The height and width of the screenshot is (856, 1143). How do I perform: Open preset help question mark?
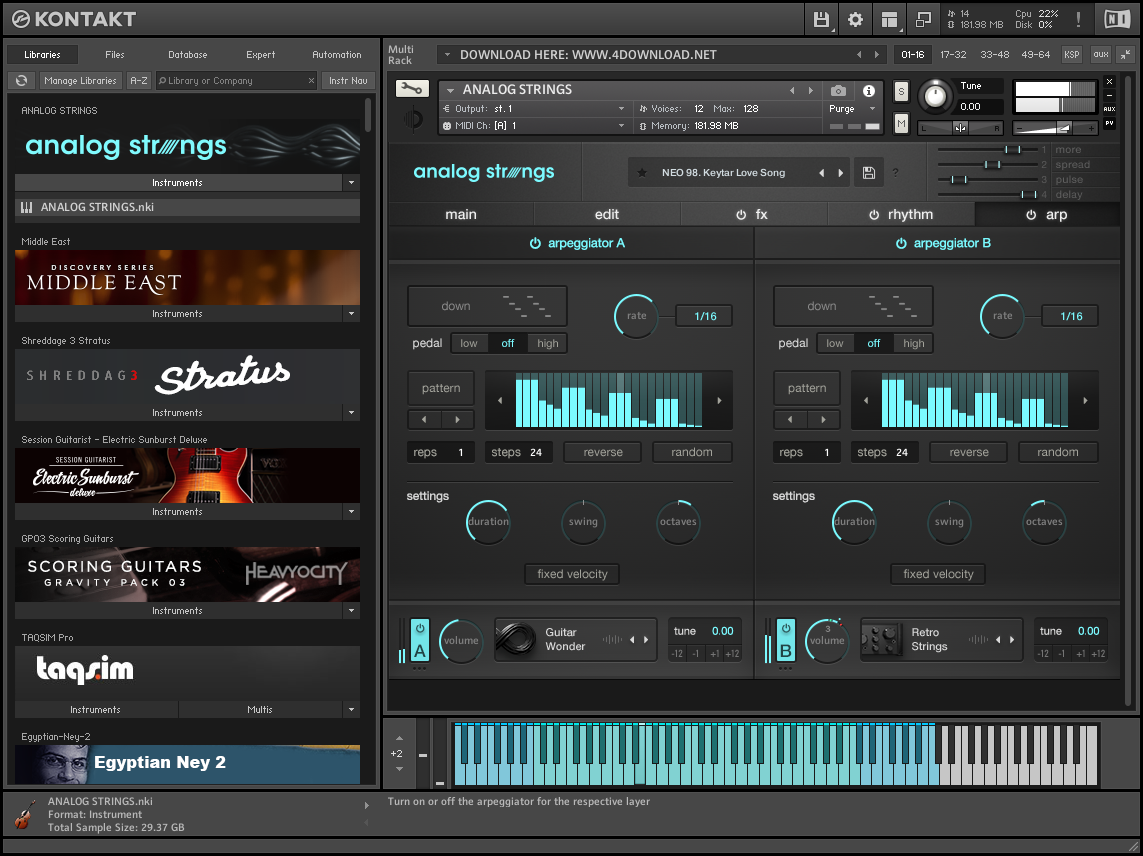895,173
